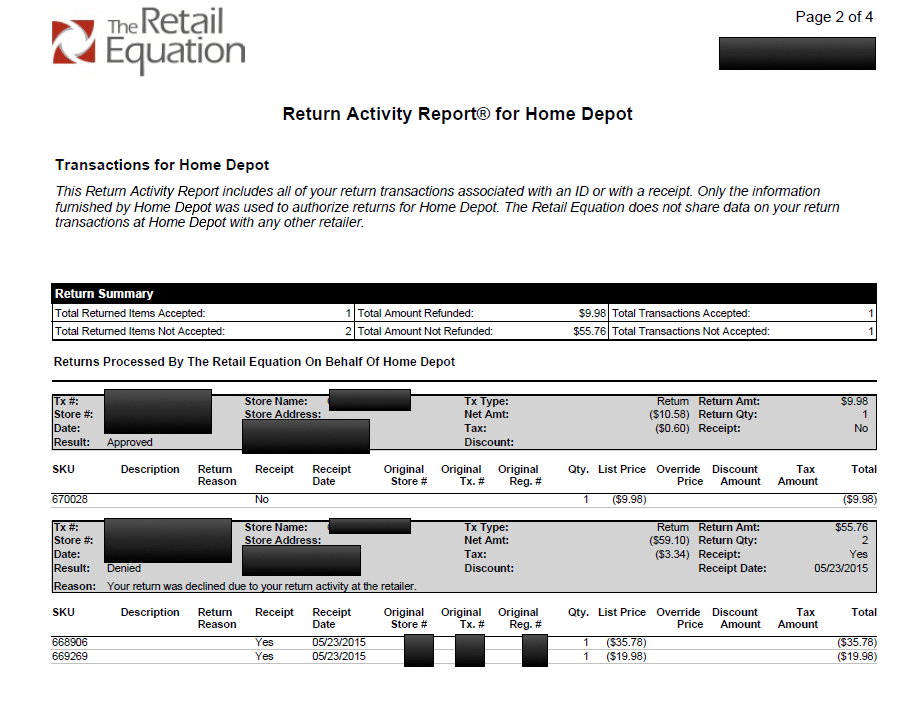Click the "Total Amount Refunded:" label
908x717 pixels.
point(416,313)
